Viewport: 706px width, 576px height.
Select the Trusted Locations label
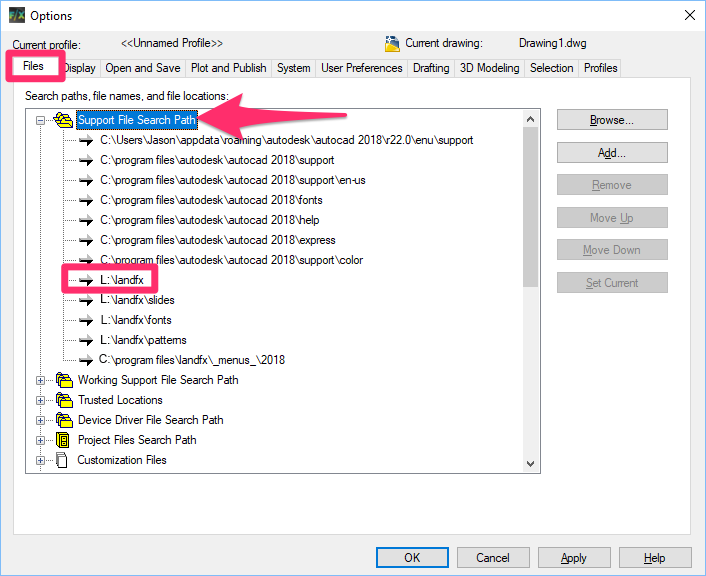click(x=120, y=400)
